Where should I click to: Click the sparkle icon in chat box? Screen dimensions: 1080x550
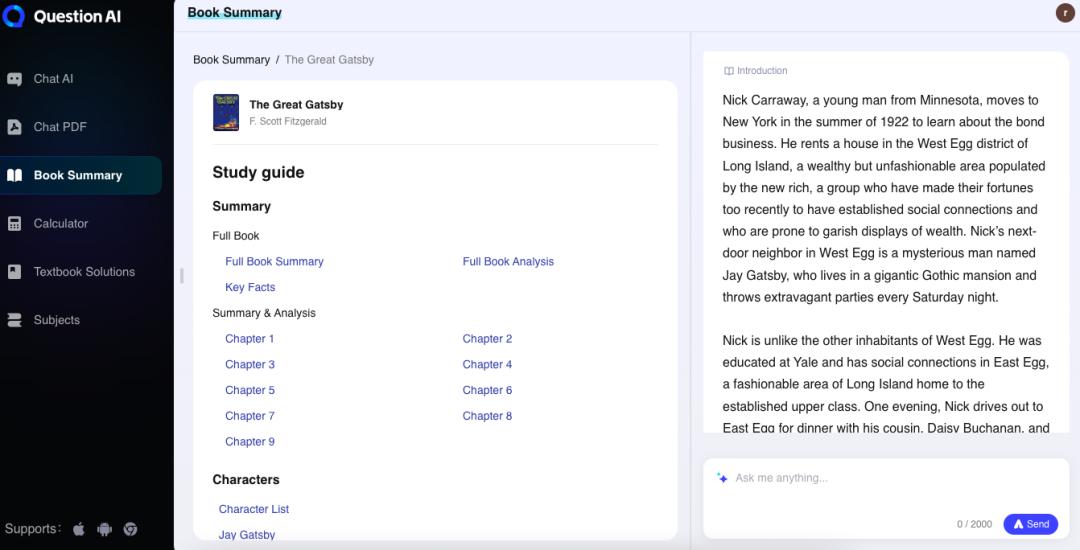[x=722, y=478]
